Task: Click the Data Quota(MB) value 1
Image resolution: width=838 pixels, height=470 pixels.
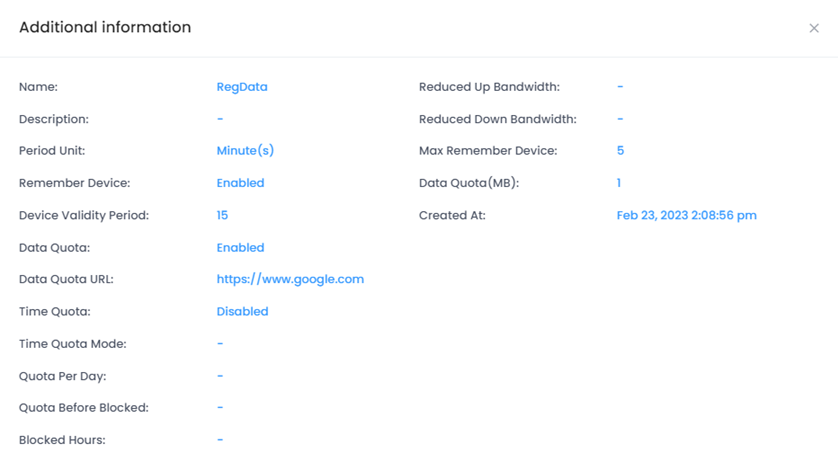Action: pos(619,183)
